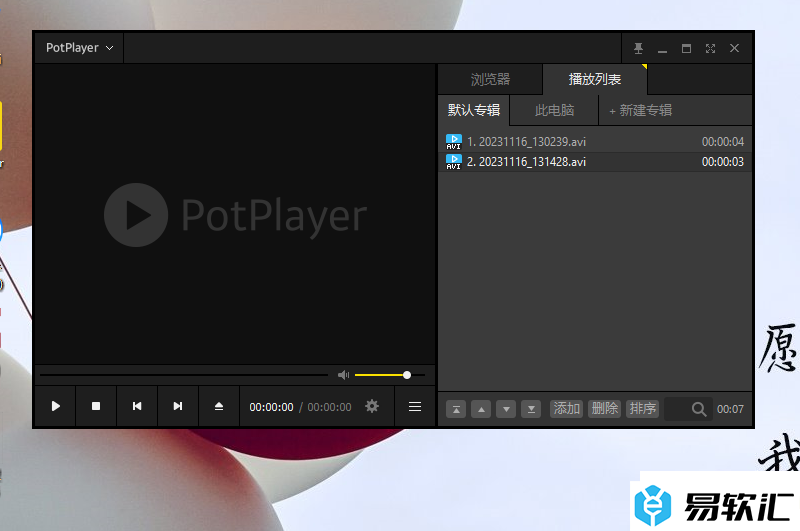This screenshot has height=531, width=800.
Task: Click + 新建专辑 to create album
Action: point(641,110)
